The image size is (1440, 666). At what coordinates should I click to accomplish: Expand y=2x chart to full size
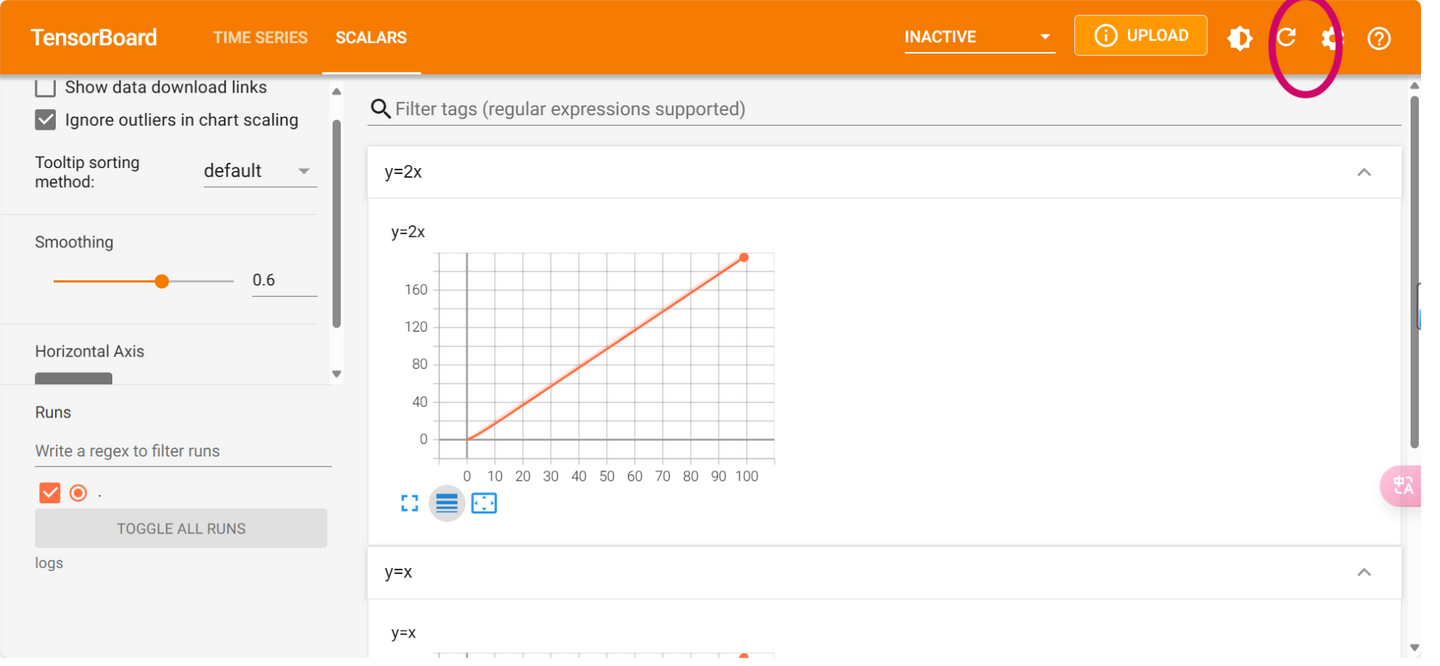click(x=409, y=503)
